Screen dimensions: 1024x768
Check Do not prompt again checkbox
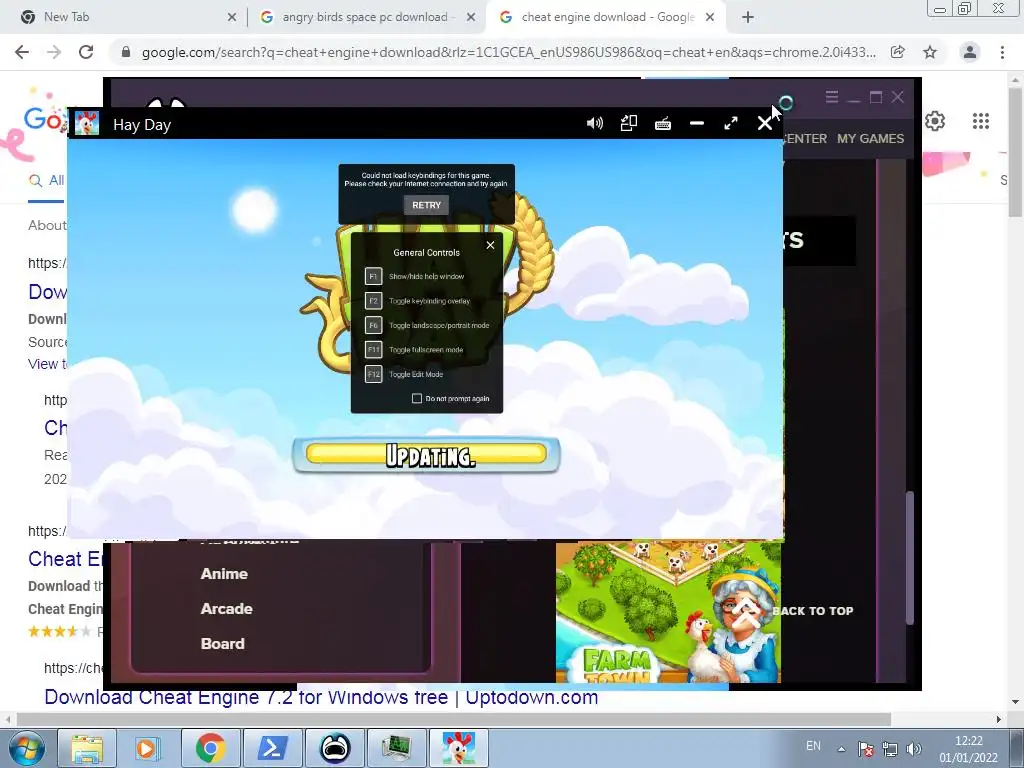click(x=417, y=398)
